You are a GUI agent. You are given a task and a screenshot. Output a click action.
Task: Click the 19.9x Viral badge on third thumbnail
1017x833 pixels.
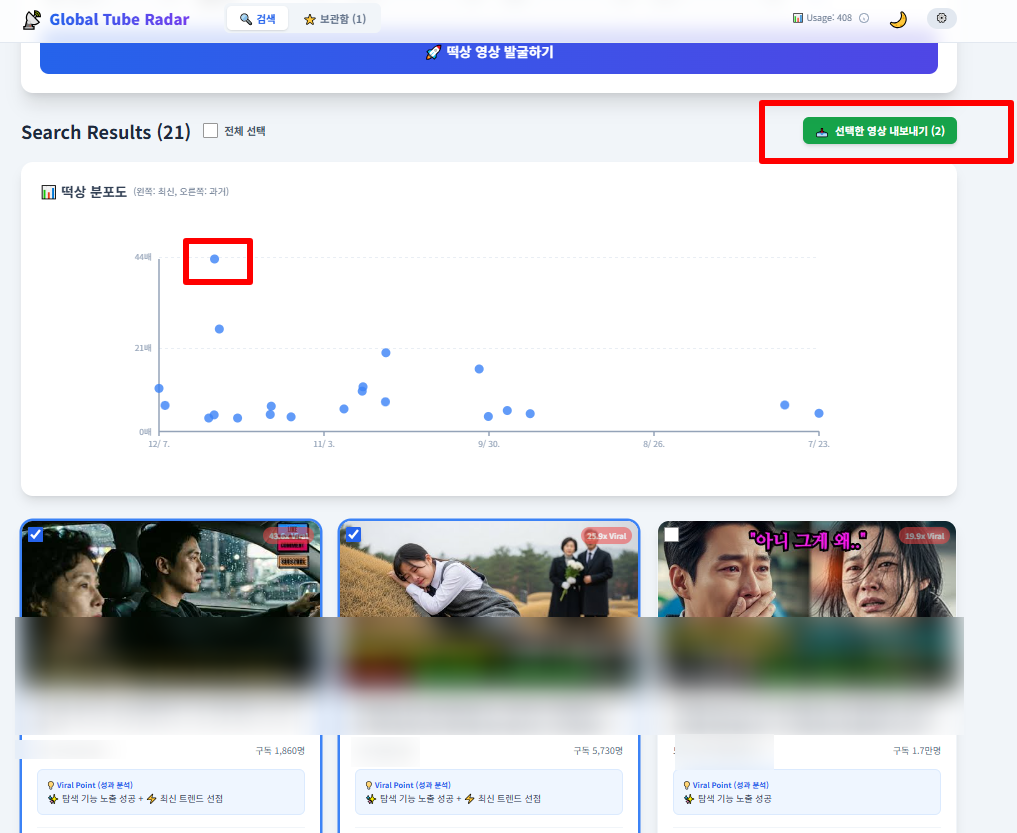coord(924,536)
